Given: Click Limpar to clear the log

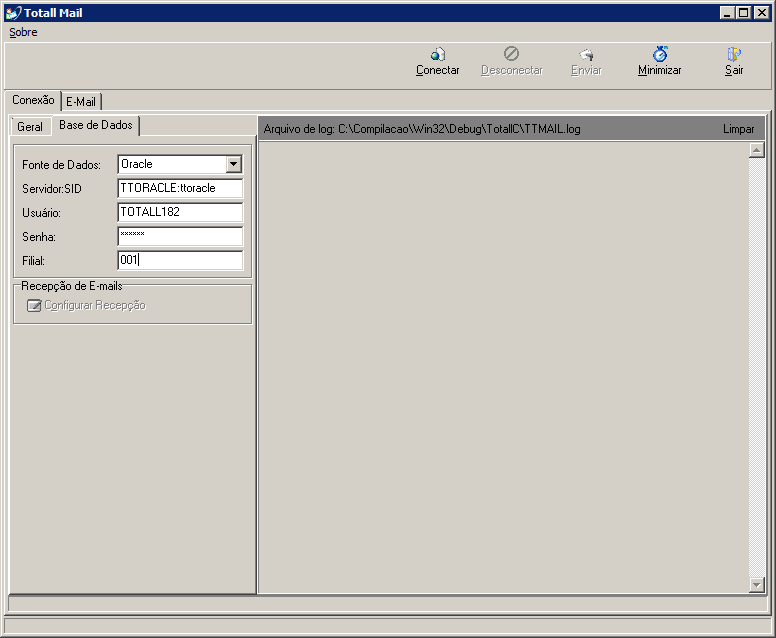Looking at the screenshot, I should click(x=738, y=129).
